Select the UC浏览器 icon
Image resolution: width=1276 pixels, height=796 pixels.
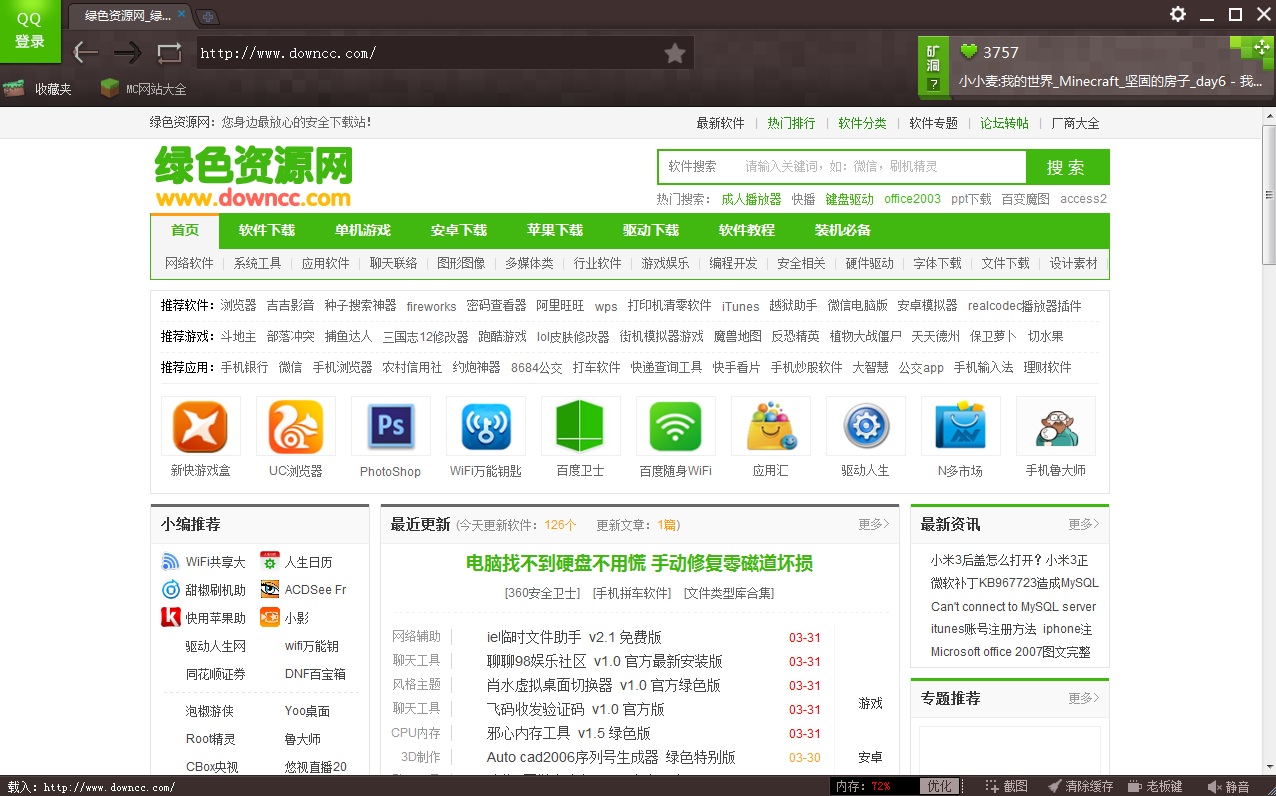[x=295, y=424]
